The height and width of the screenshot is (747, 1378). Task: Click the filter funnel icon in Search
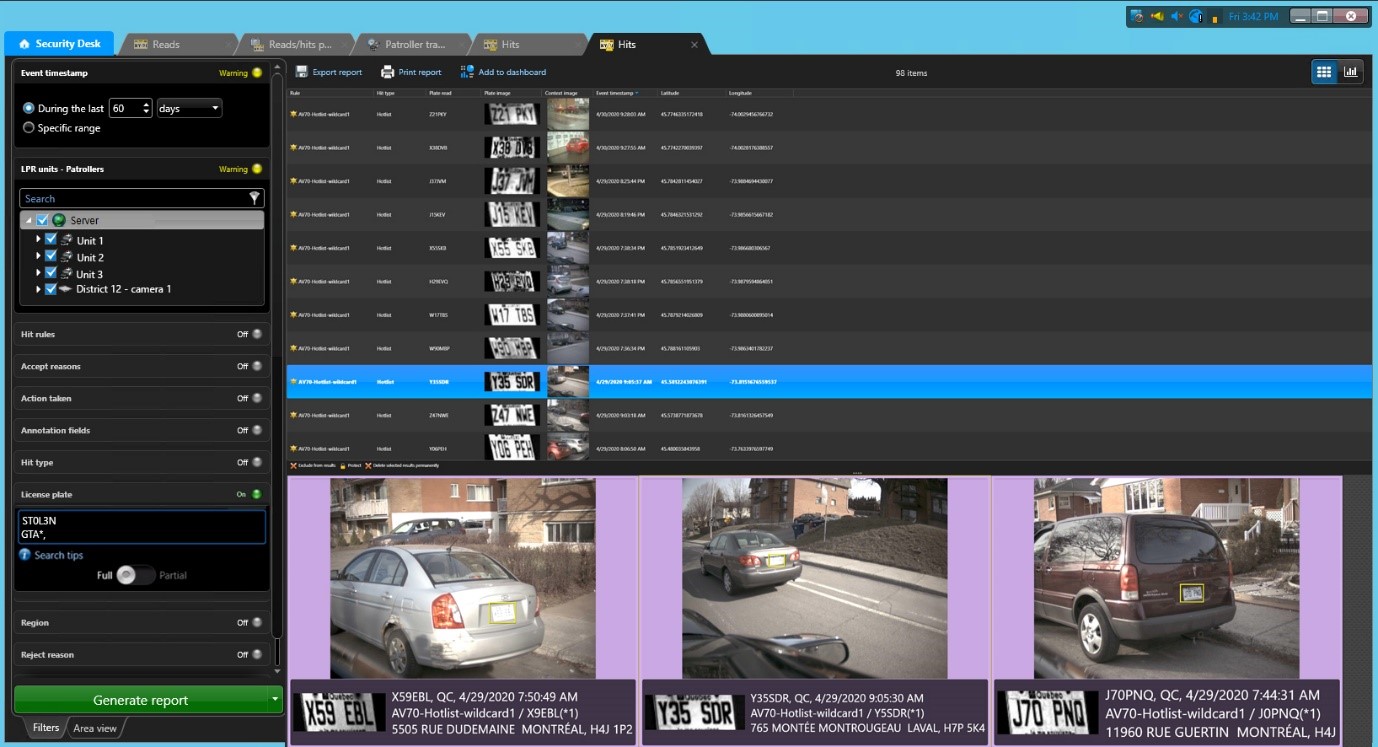[255, 199]
